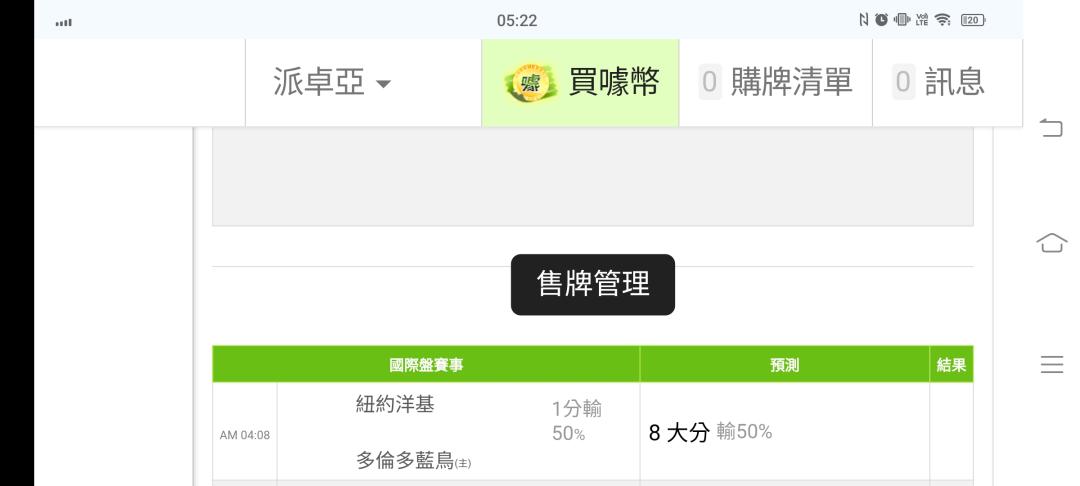Tap the Android home navigation icon
The height and width of the screenshot is (486, 1080).
(1051, 242)
